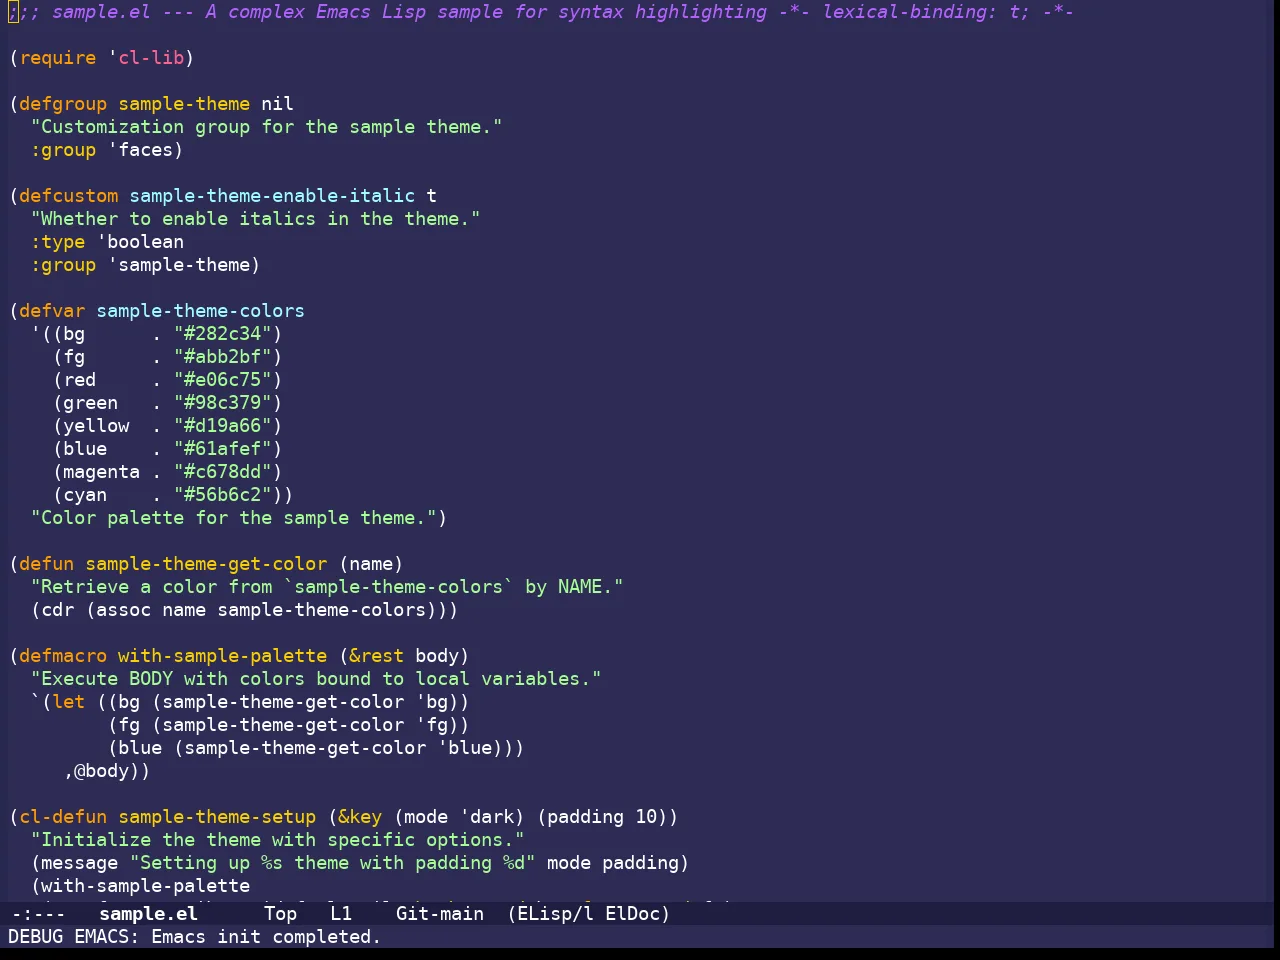Click the L1 line number in mode line

click(x=341, y=913)
